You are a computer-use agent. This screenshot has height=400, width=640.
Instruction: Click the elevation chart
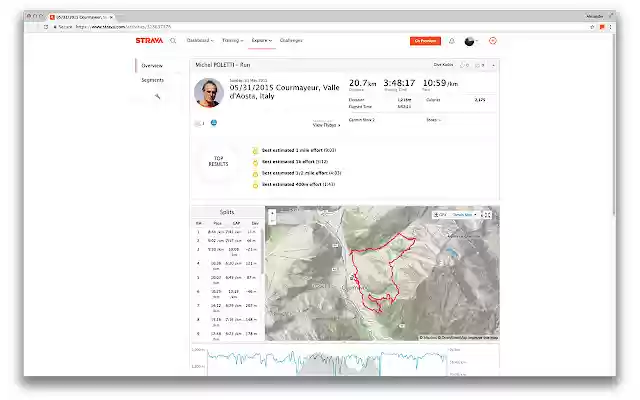pyautogui.click(x=327, y=361)
